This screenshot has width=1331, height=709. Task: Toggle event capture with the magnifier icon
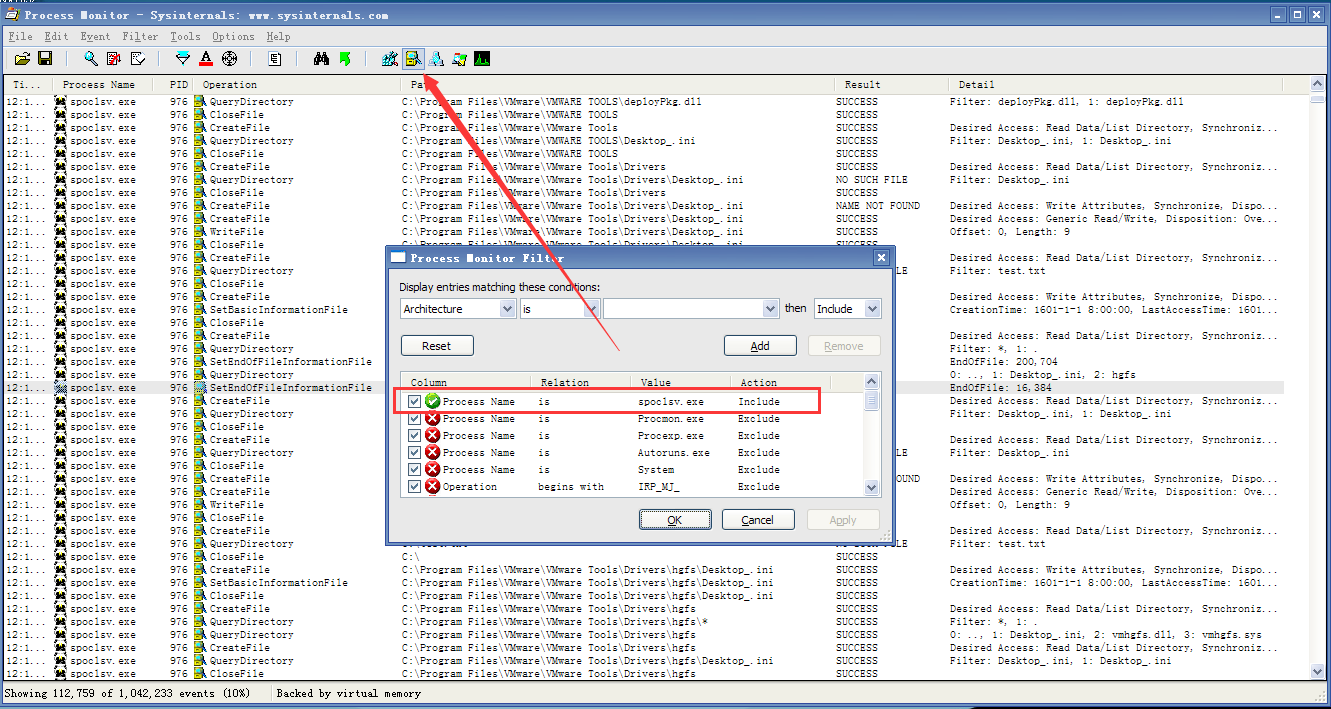(x=91, y=59)
